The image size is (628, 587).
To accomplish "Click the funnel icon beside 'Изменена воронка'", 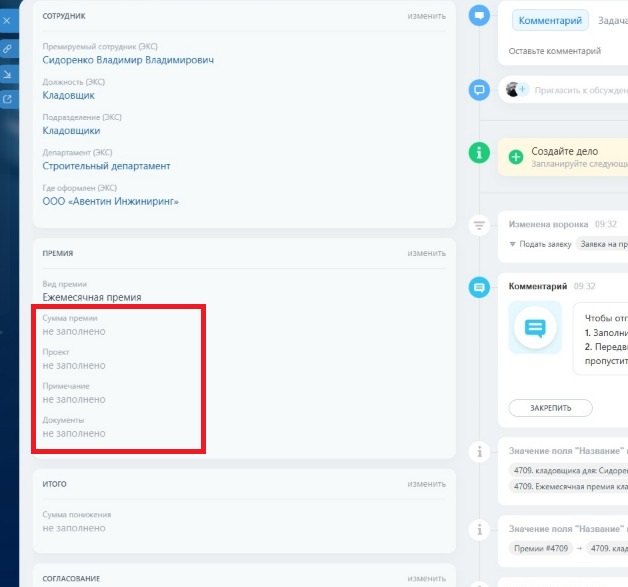I will (480, 225).
